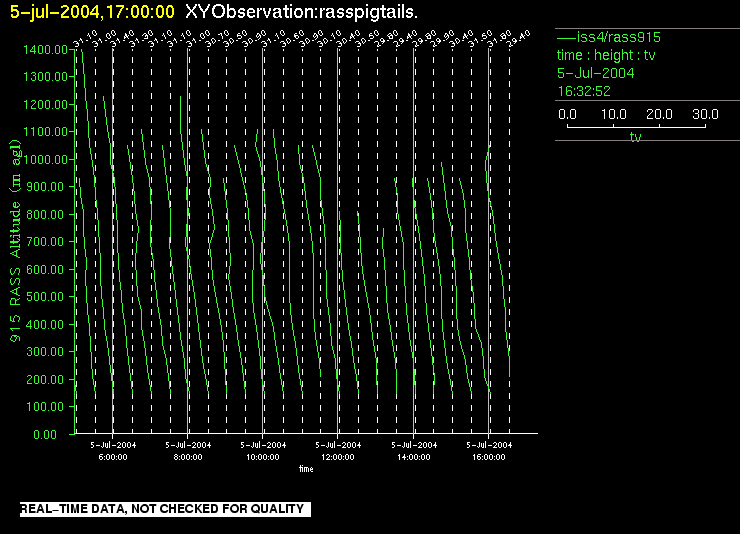Click the 'REAL-TIME DATA, NOT CHECKED FOR QUALITY' banner

pyautogui.click(x=162, y=510)
